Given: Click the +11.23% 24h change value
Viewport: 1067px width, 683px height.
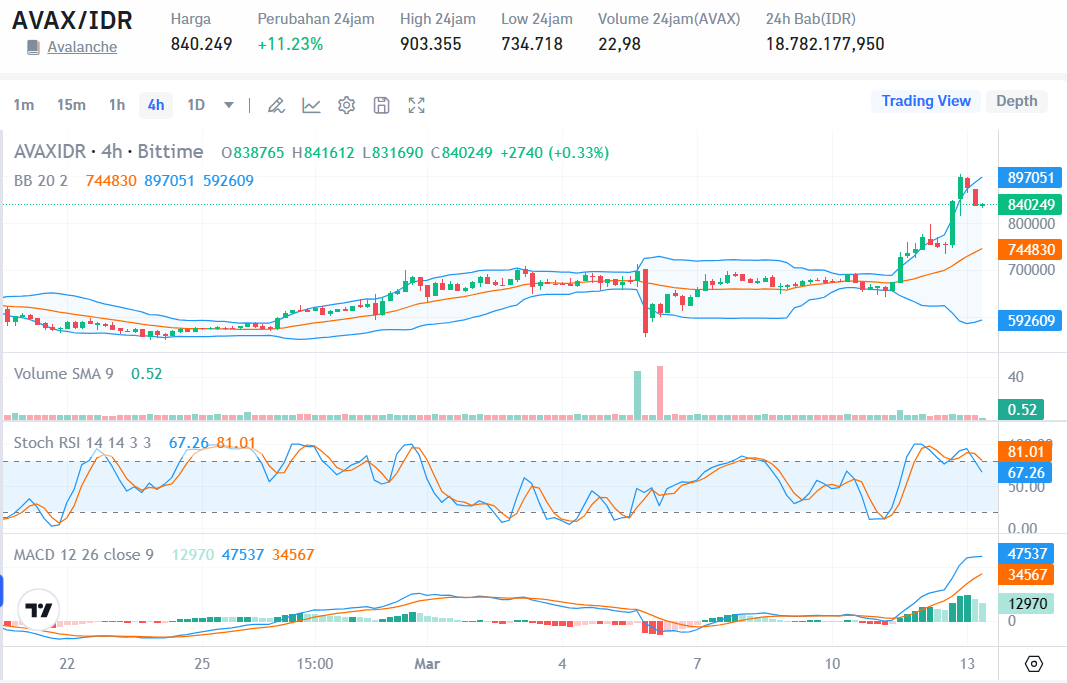Looking at the screenshot, I should [291, 44].
